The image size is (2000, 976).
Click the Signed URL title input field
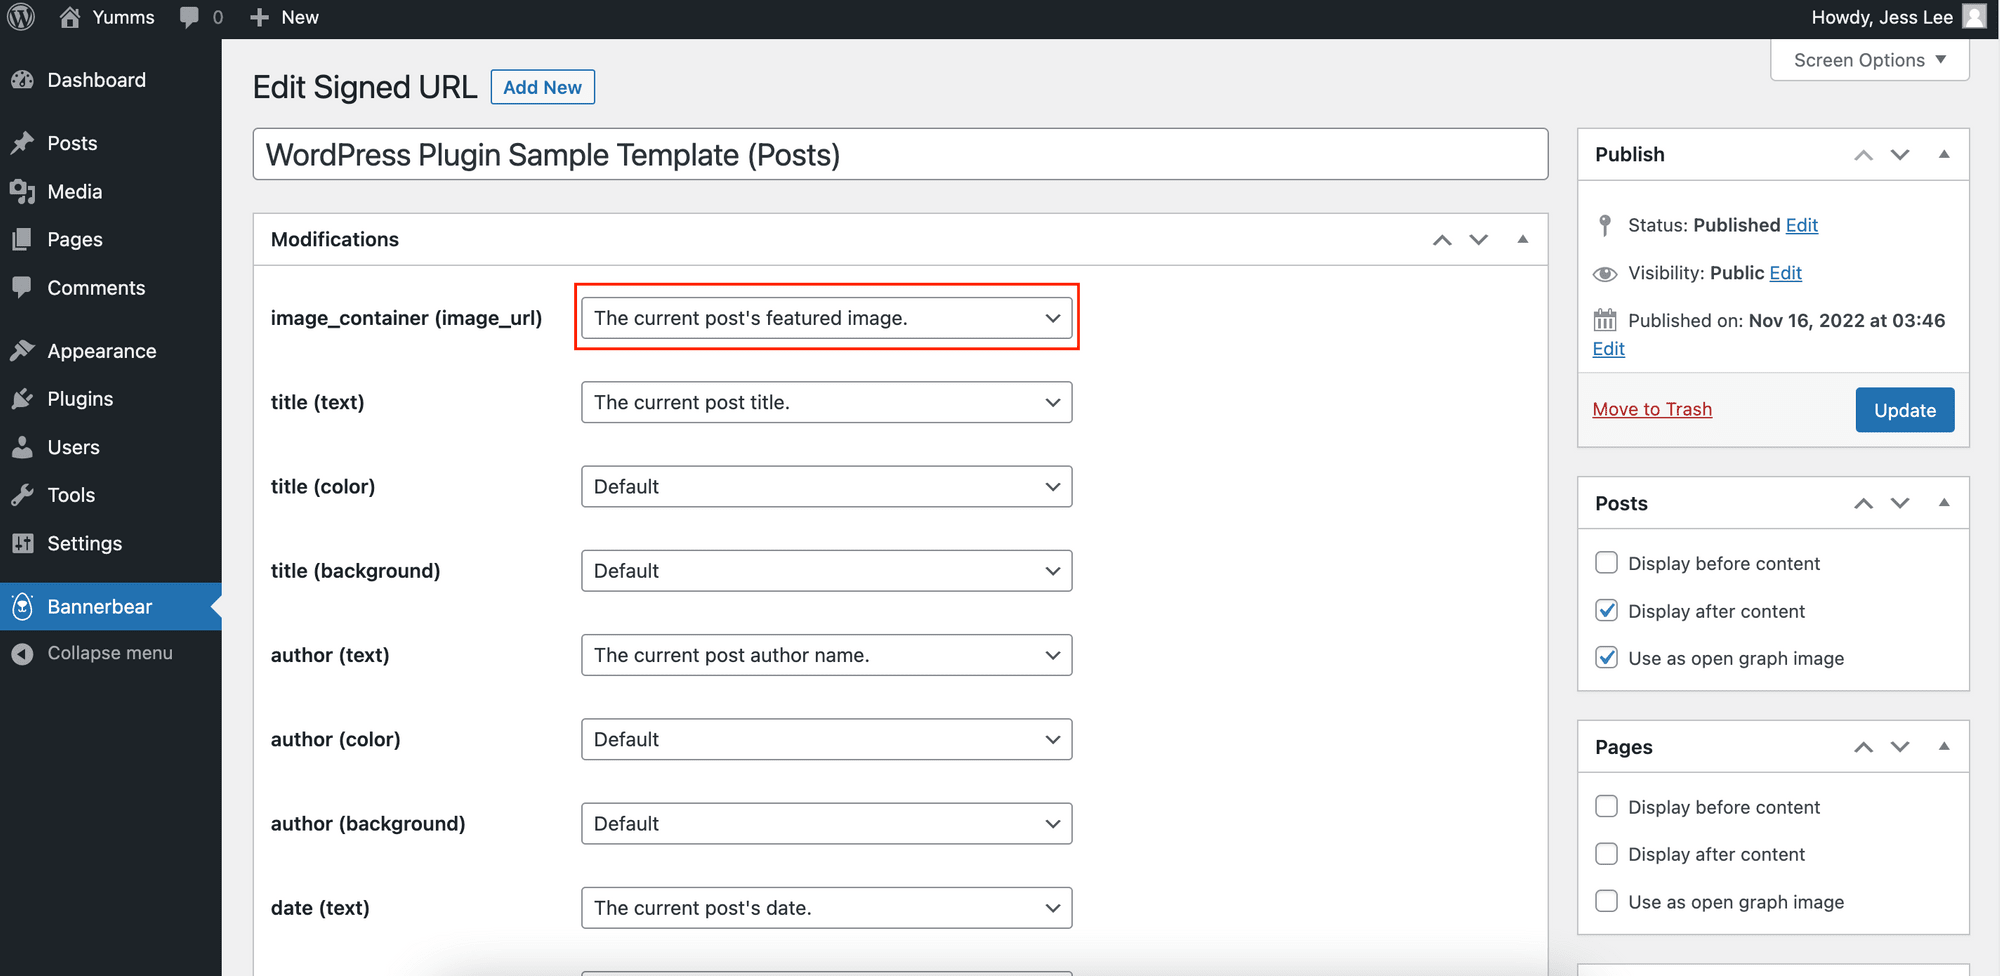[x=900, y=155]
